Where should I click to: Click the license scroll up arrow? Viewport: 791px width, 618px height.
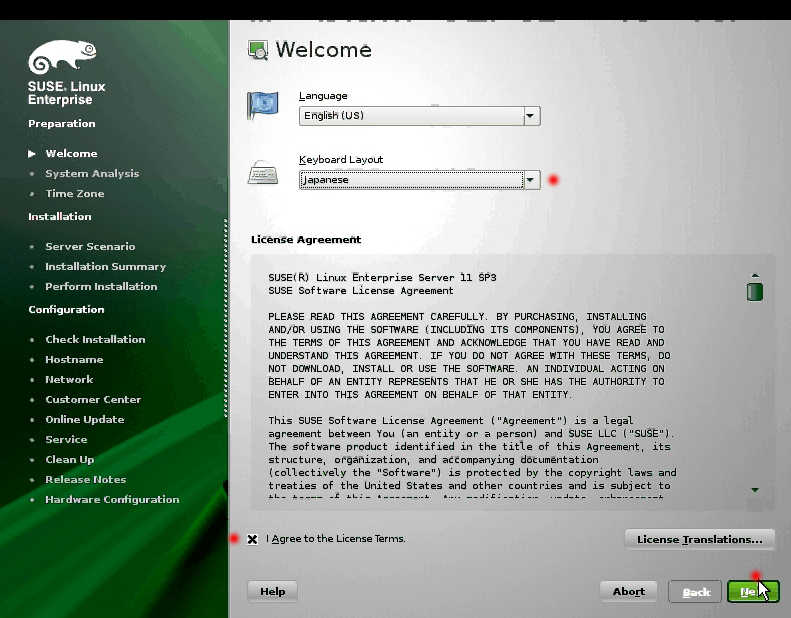click(755, 276)
